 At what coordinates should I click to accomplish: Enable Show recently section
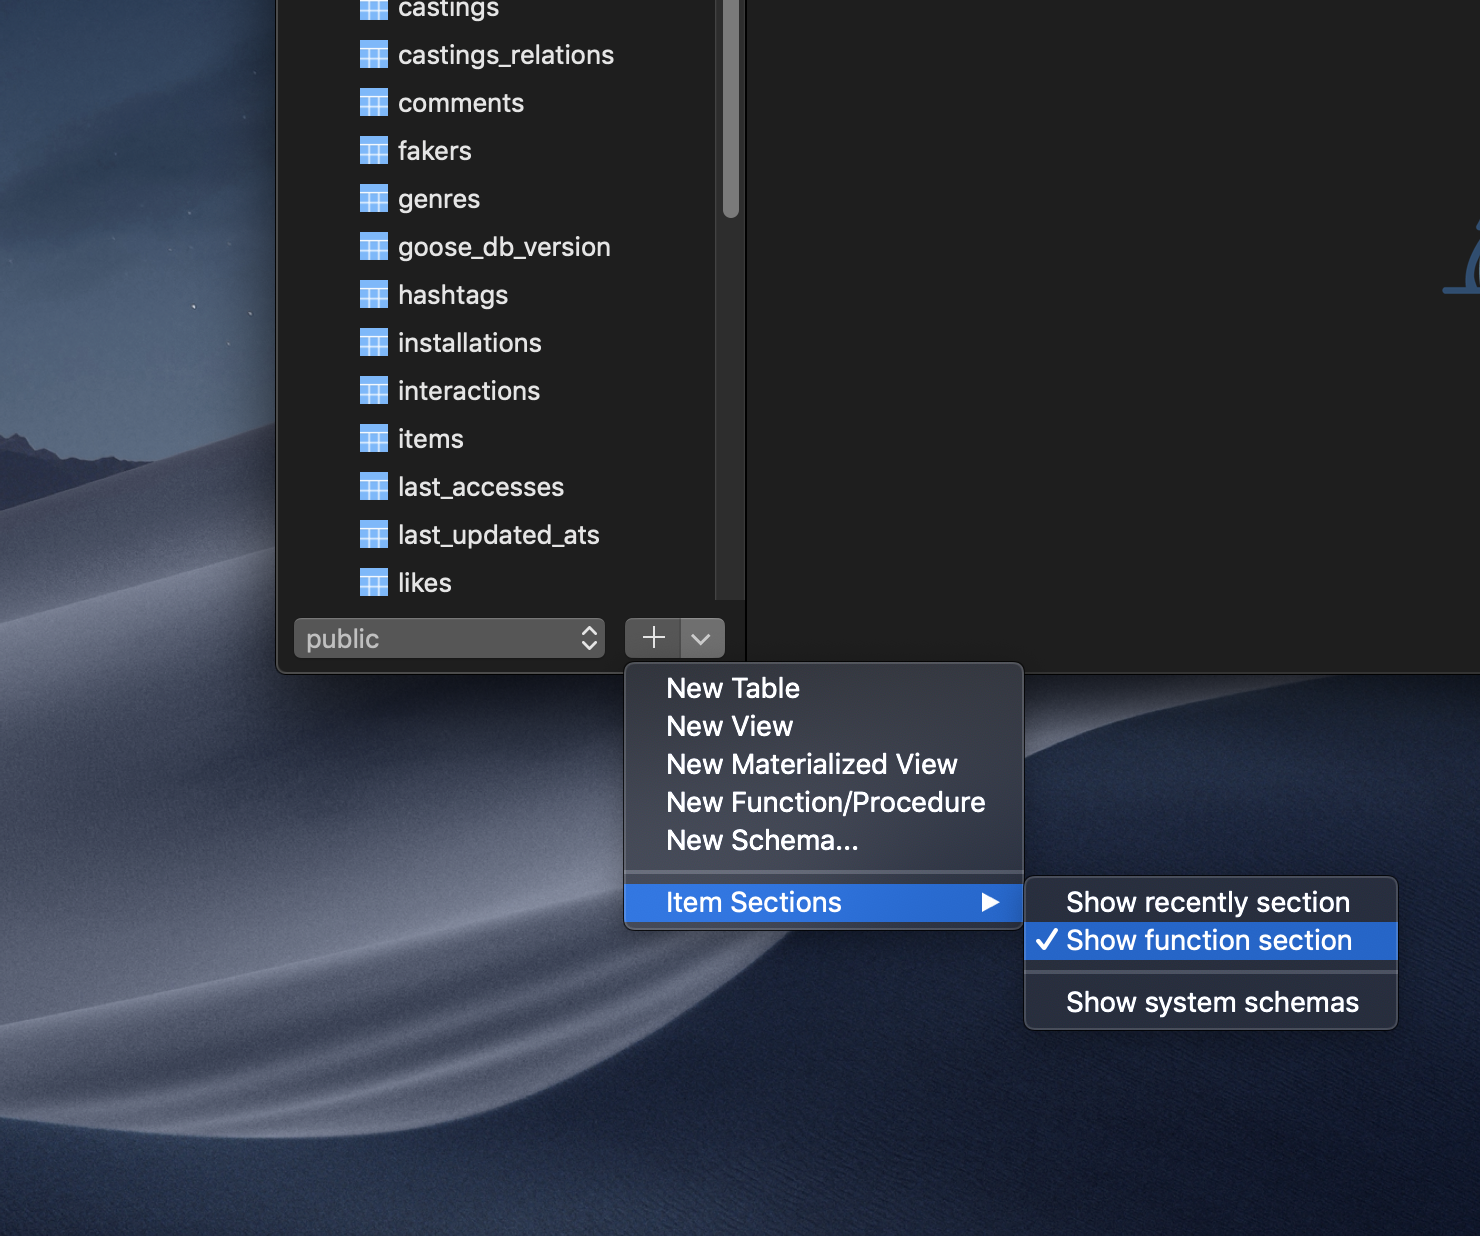click(1207, 901)
